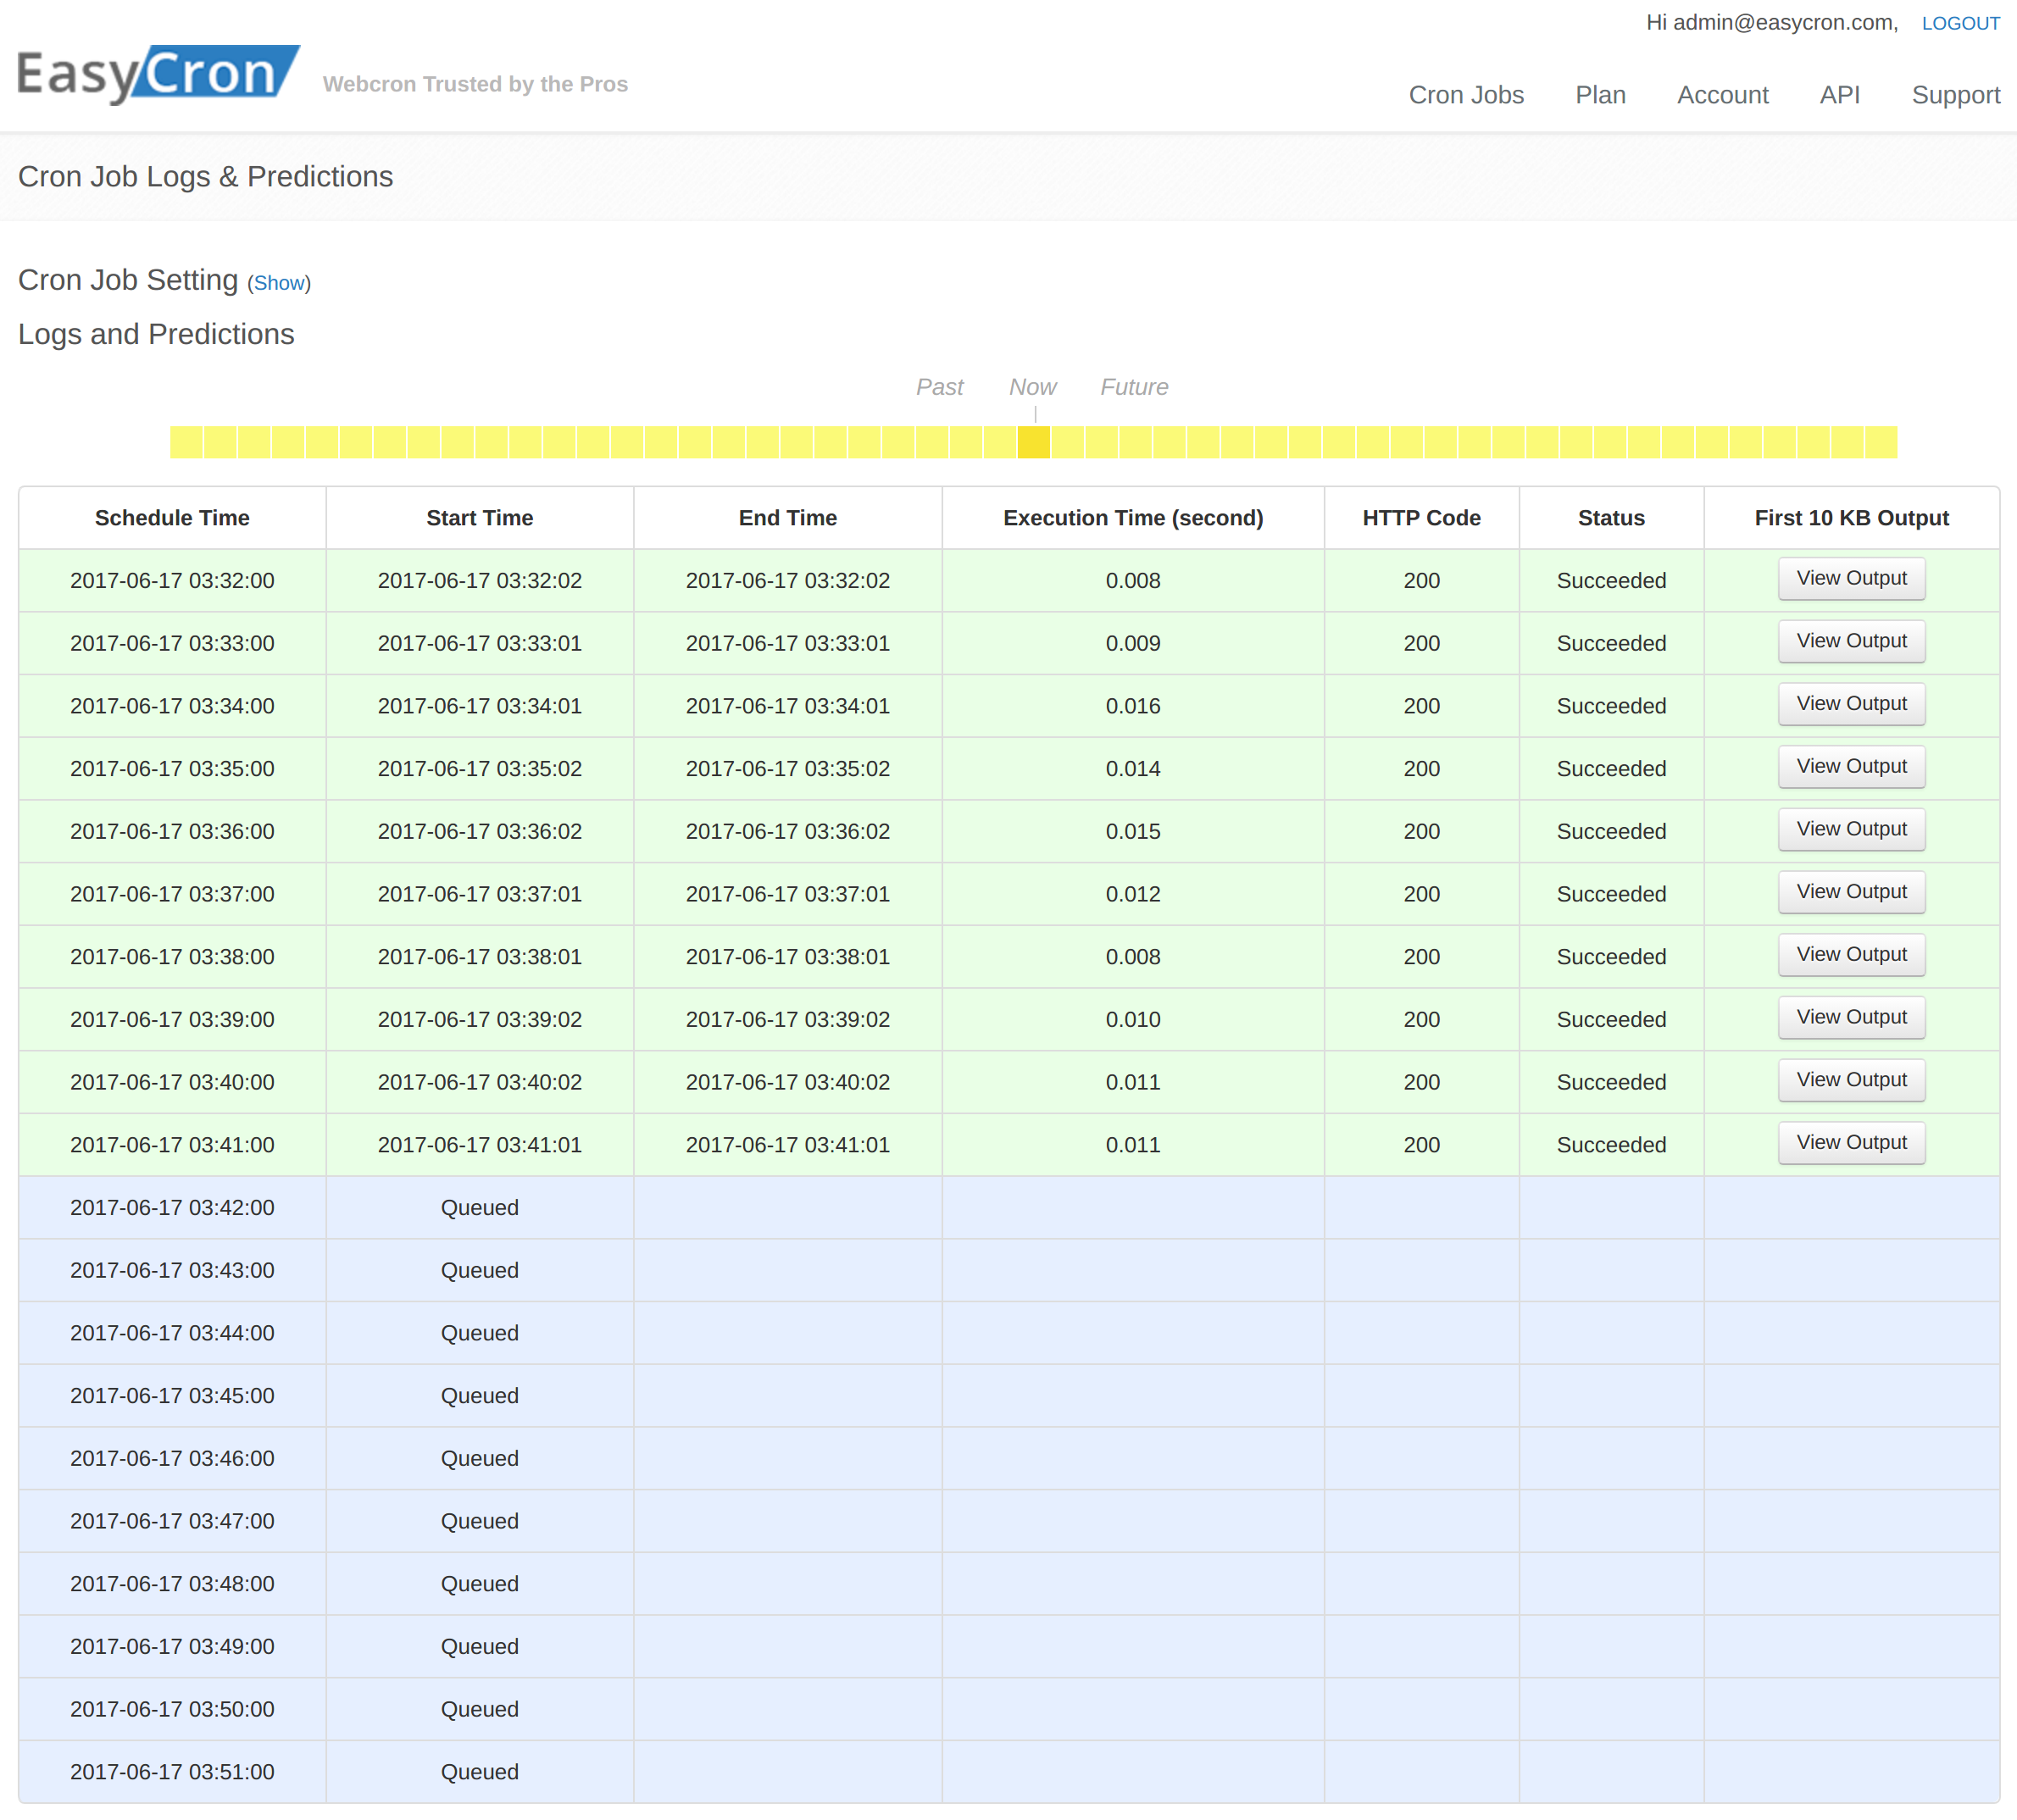
Task: Click the Schedule Time column header
Action: tap(172, 518)
